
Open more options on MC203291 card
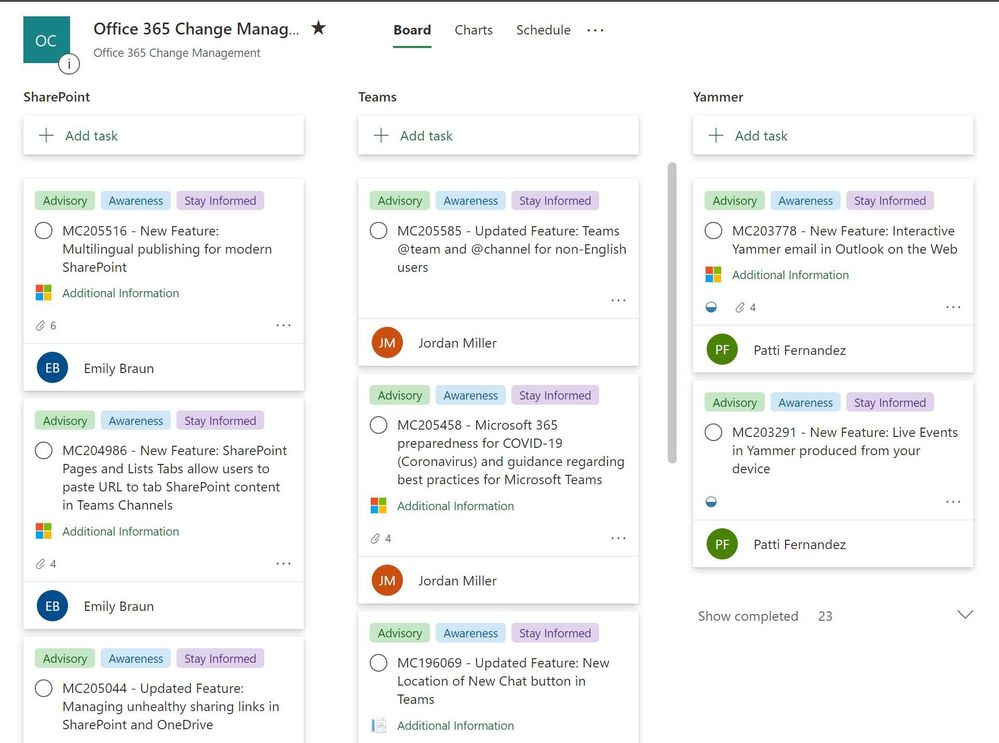[x=953, y=501]
